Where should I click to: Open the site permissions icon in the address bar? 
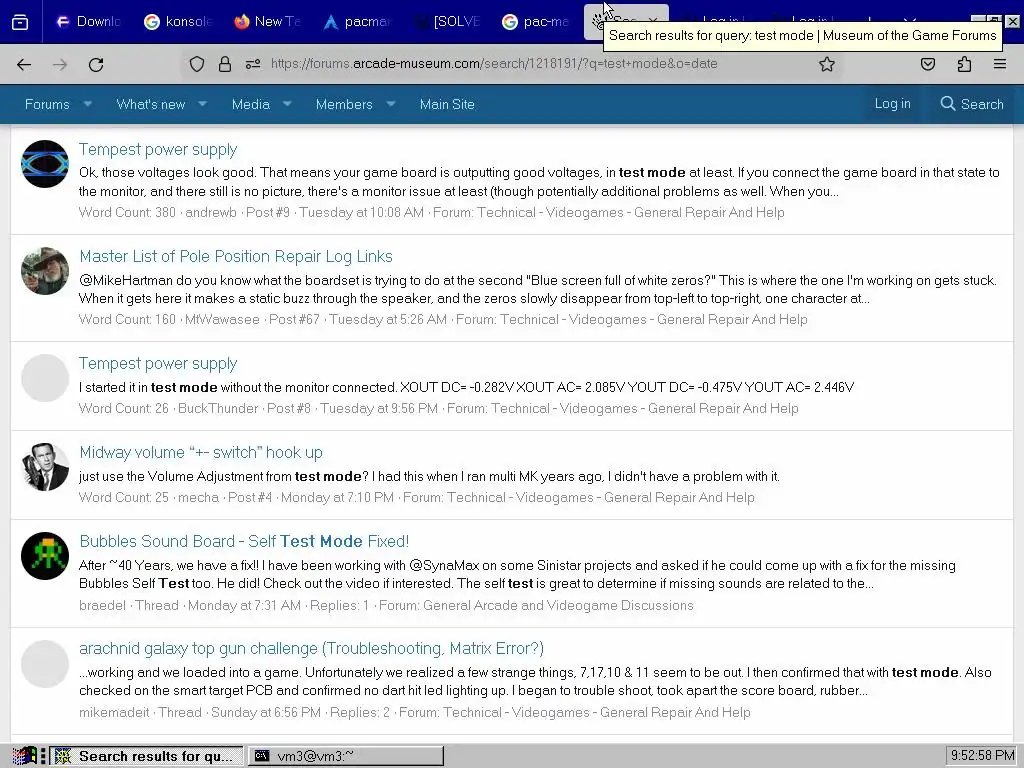tap(253, 64)
